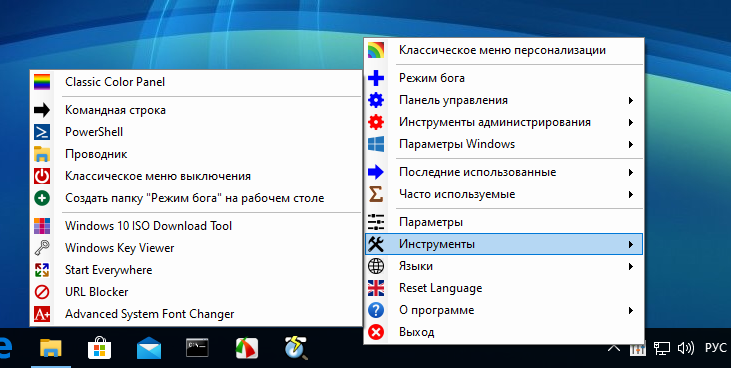731x368 pixels.
Task: Click the blue PowerShell icon
Action: pyautogui.click(x=42, y=132)
